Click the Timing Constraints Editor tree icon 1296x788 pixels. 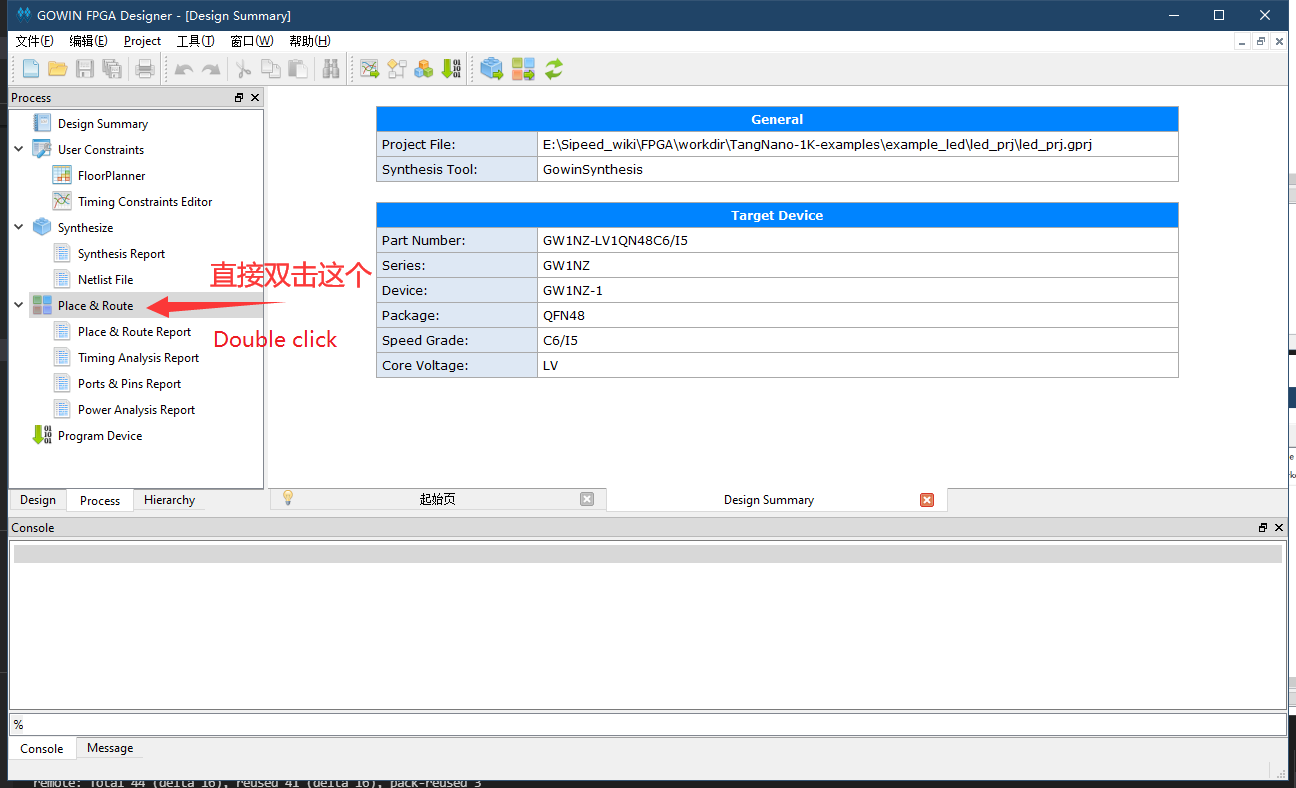[62, 201]
